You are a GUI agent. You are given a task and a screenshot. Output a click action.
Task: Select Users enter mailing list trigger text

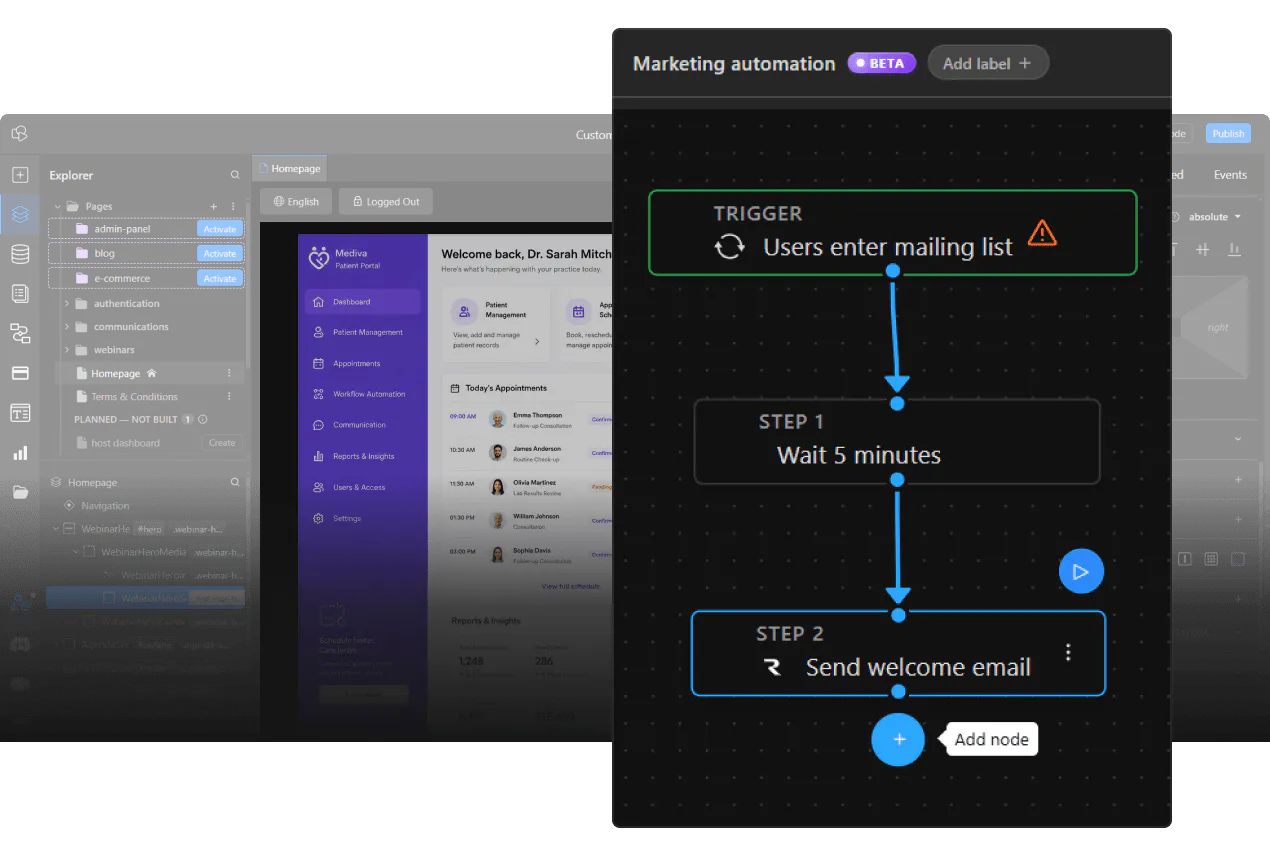pos(888,247)
